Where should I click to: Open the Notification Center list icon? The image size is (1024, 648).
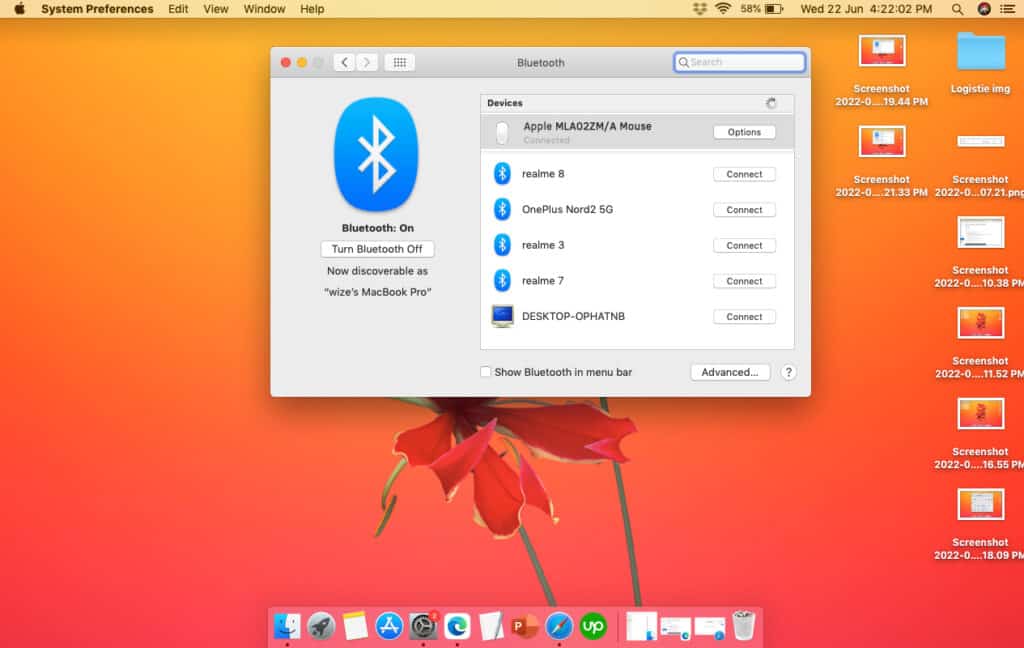[1009, 9]
